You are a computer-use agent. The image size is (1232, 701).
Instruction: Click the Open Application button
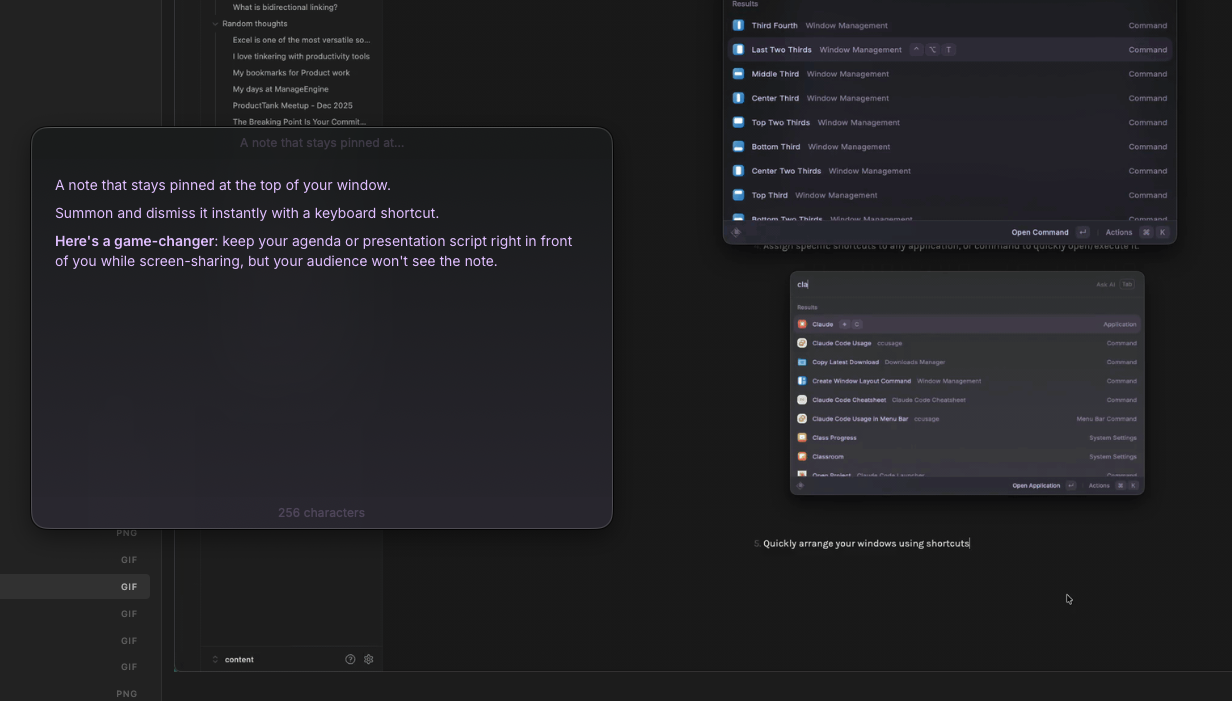(x=1036, y=486)
